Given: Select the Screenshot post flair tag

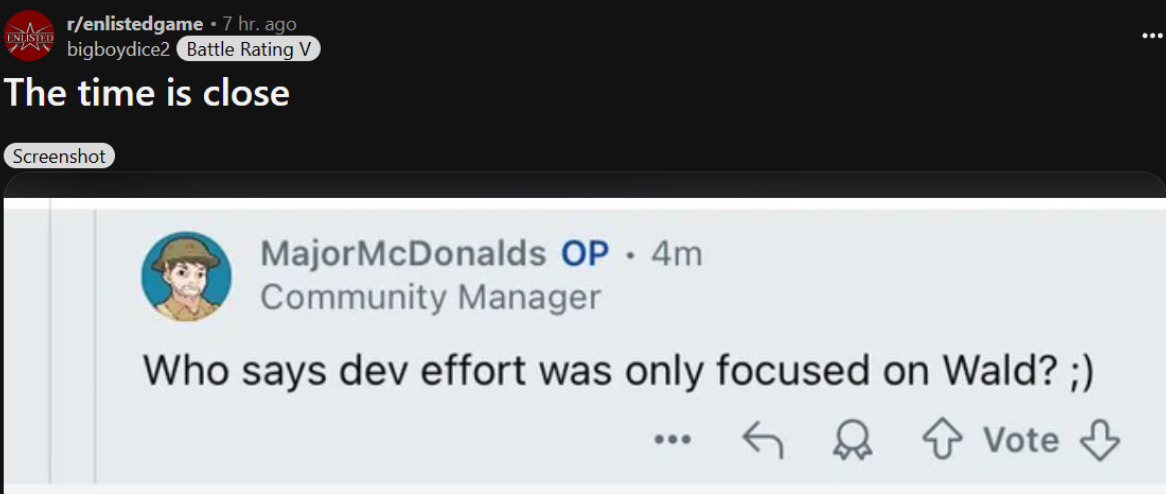Looking at the screenshot, I should click(x=59, y=155).
